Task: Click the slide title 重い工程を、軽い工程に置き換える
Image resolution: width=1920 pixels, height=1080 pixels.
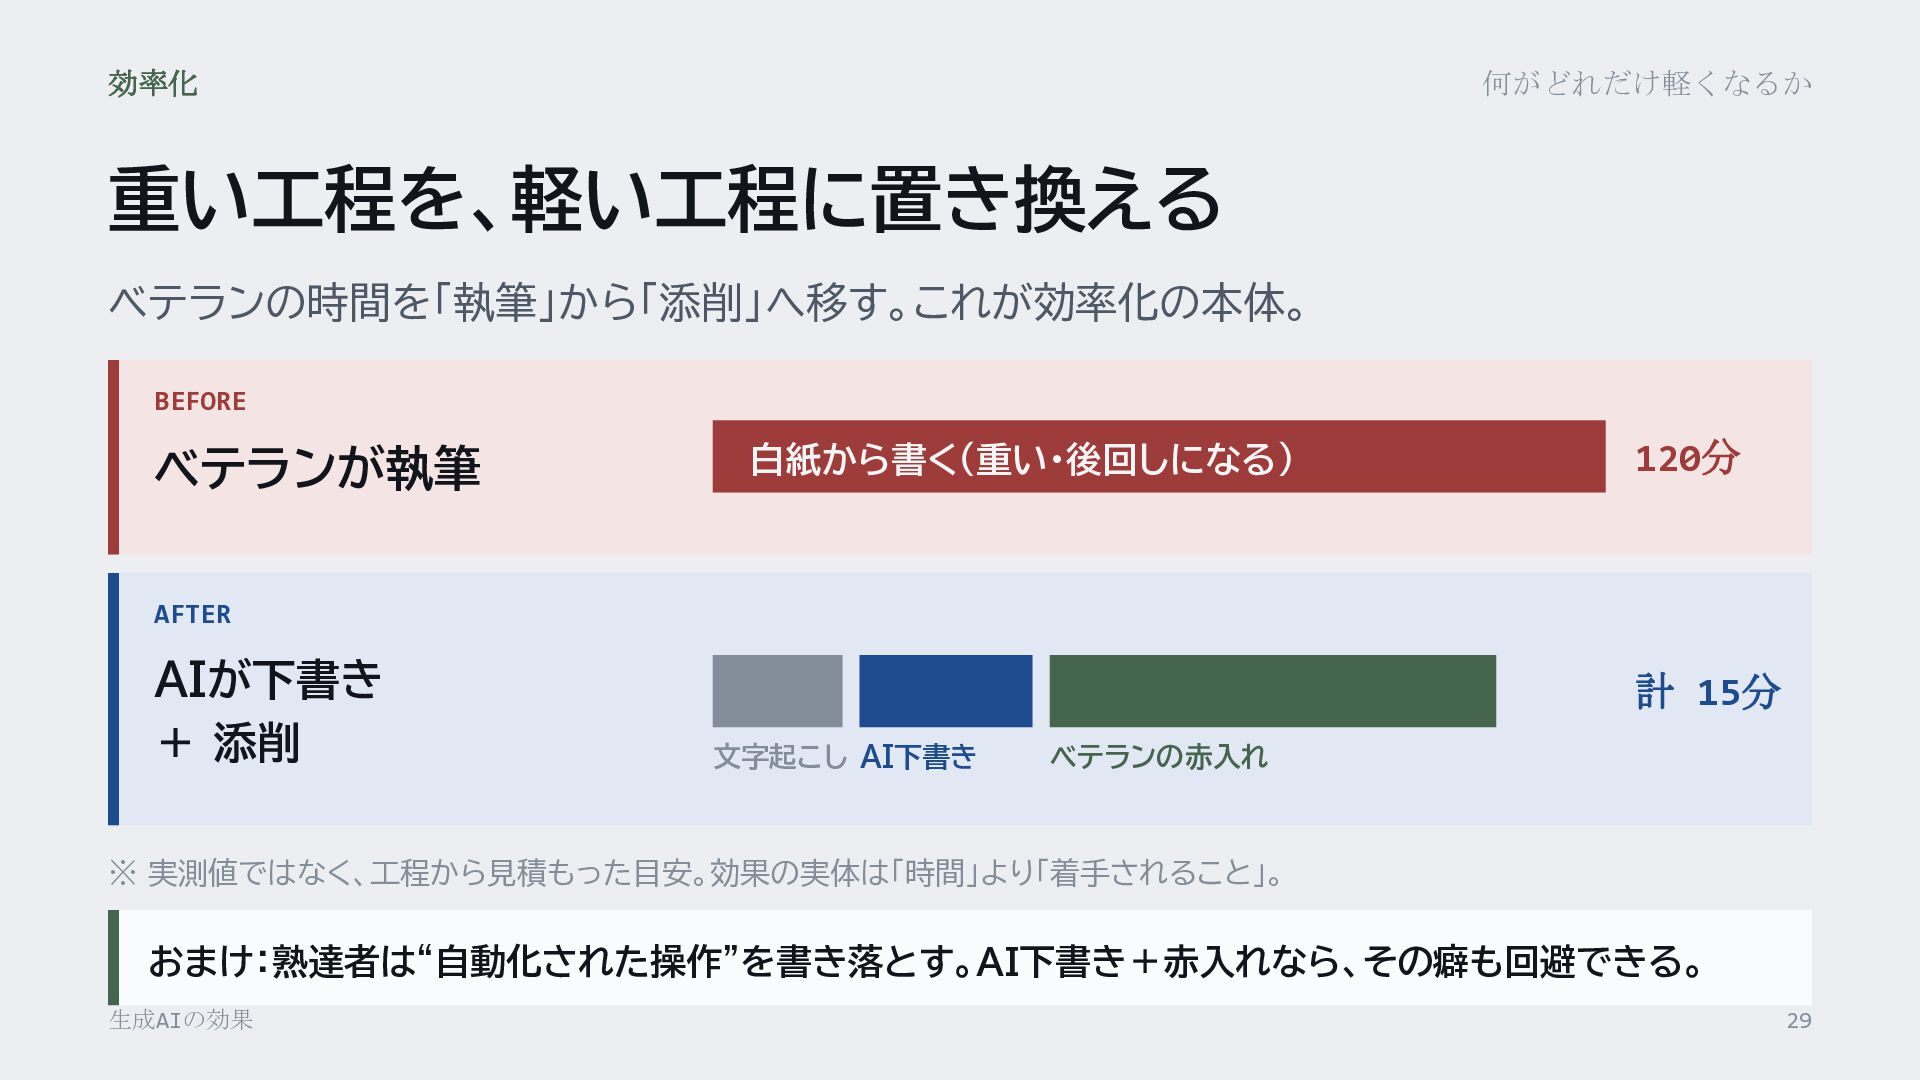Action: pos(665,199)
